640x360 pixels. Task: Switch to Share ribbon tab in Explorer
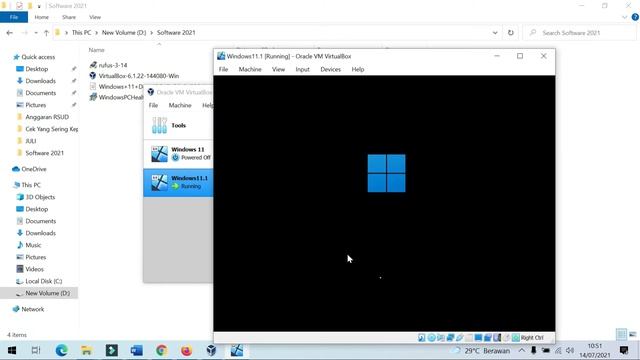point(69,17)
